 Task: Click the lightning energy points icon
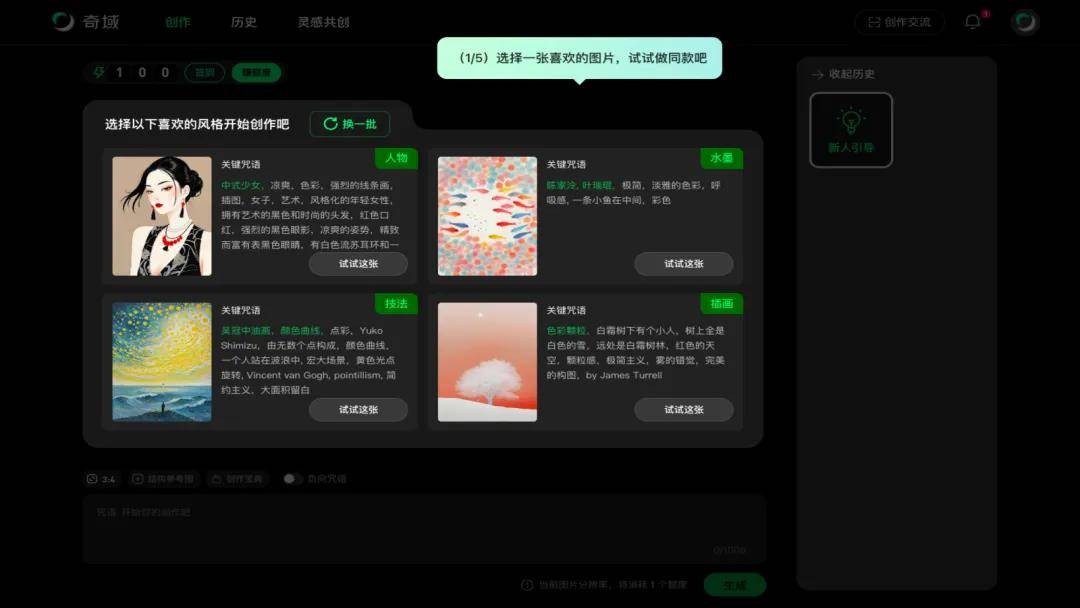pos(98,72)
